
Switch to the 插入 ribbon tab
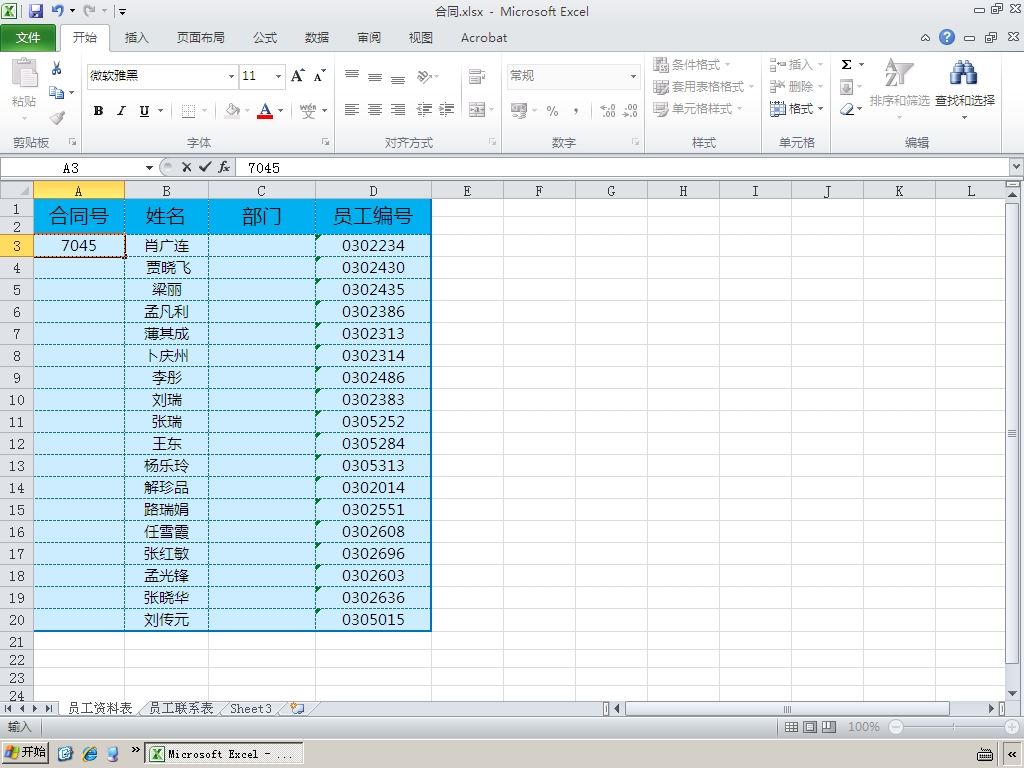136,38
